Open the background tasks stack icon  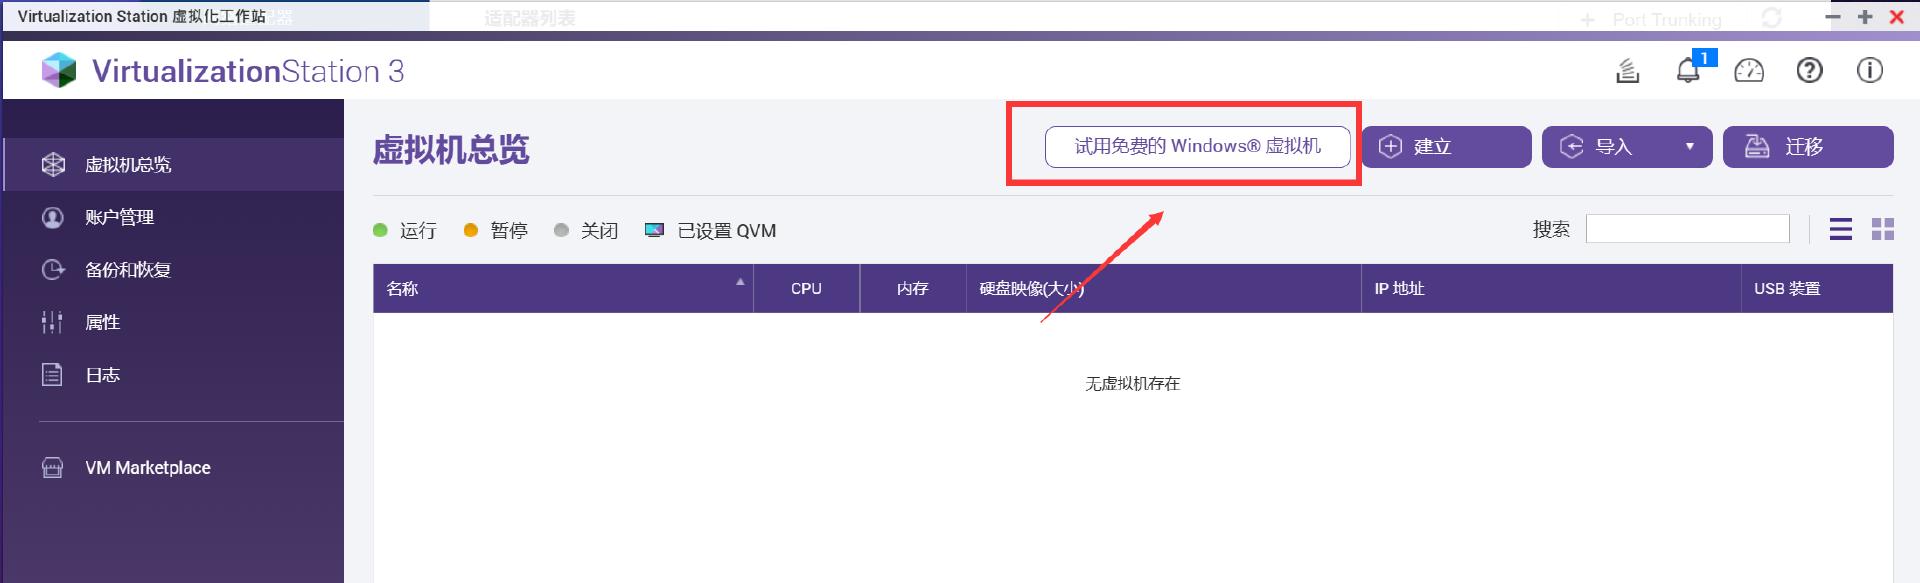pos(1628,71)
